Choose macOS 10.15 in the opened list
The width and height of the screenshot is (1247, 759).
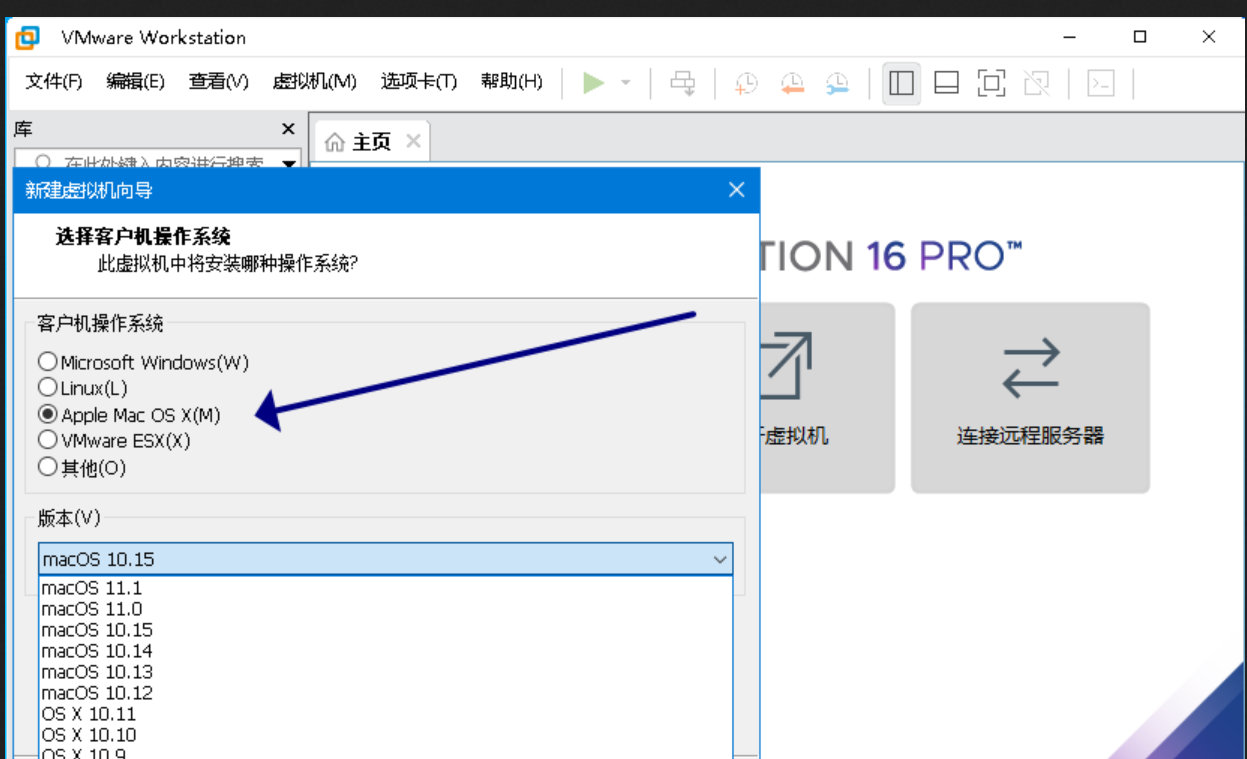(385, 630)
